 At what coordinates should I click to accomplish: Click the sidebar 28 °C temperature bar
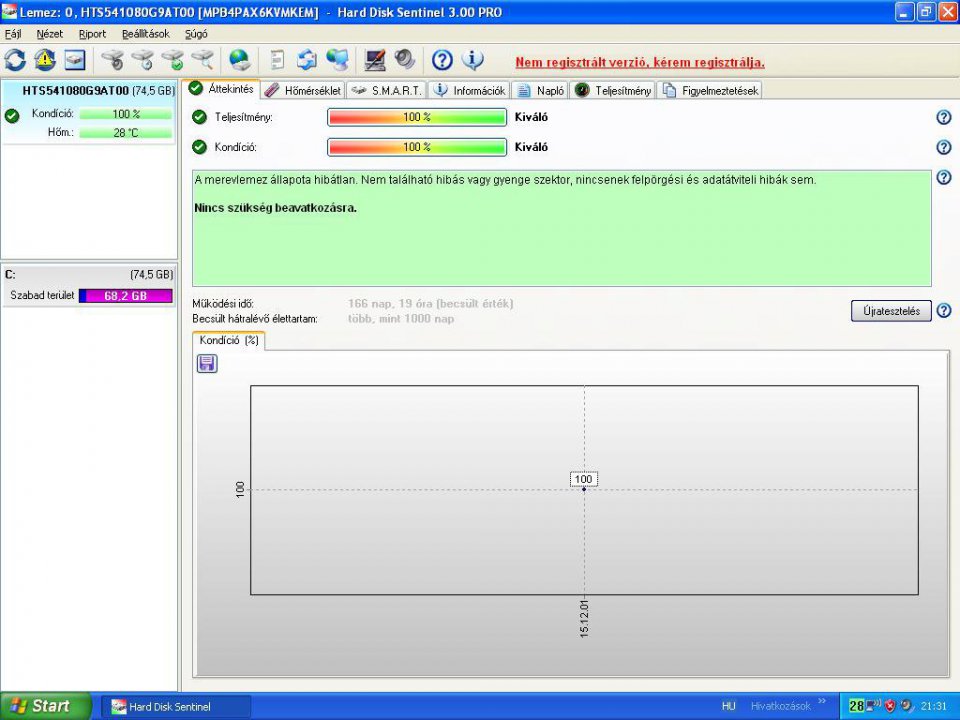pyautogui.click(x=126, y=132)
